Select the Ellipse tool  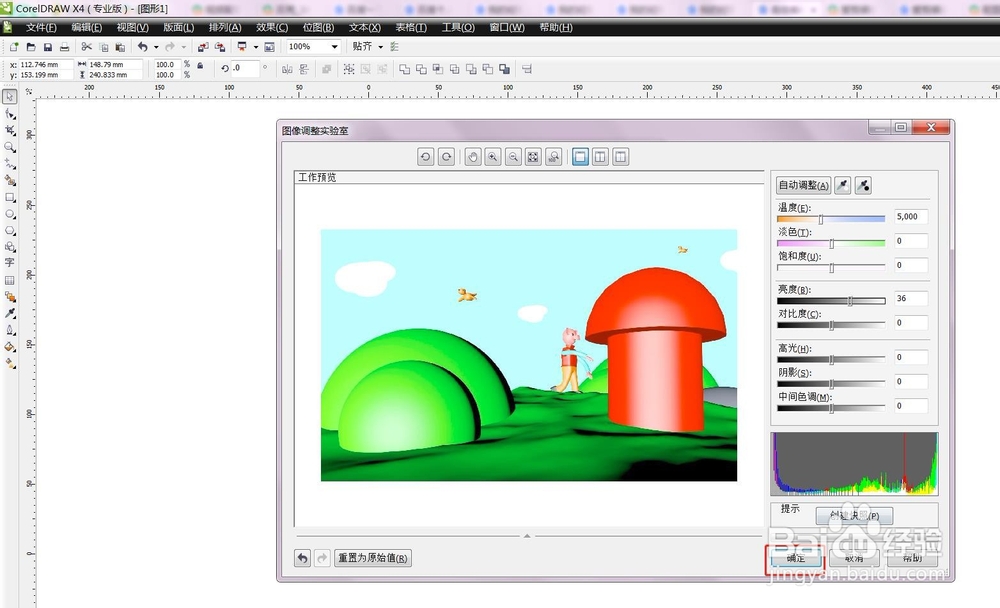10,214
